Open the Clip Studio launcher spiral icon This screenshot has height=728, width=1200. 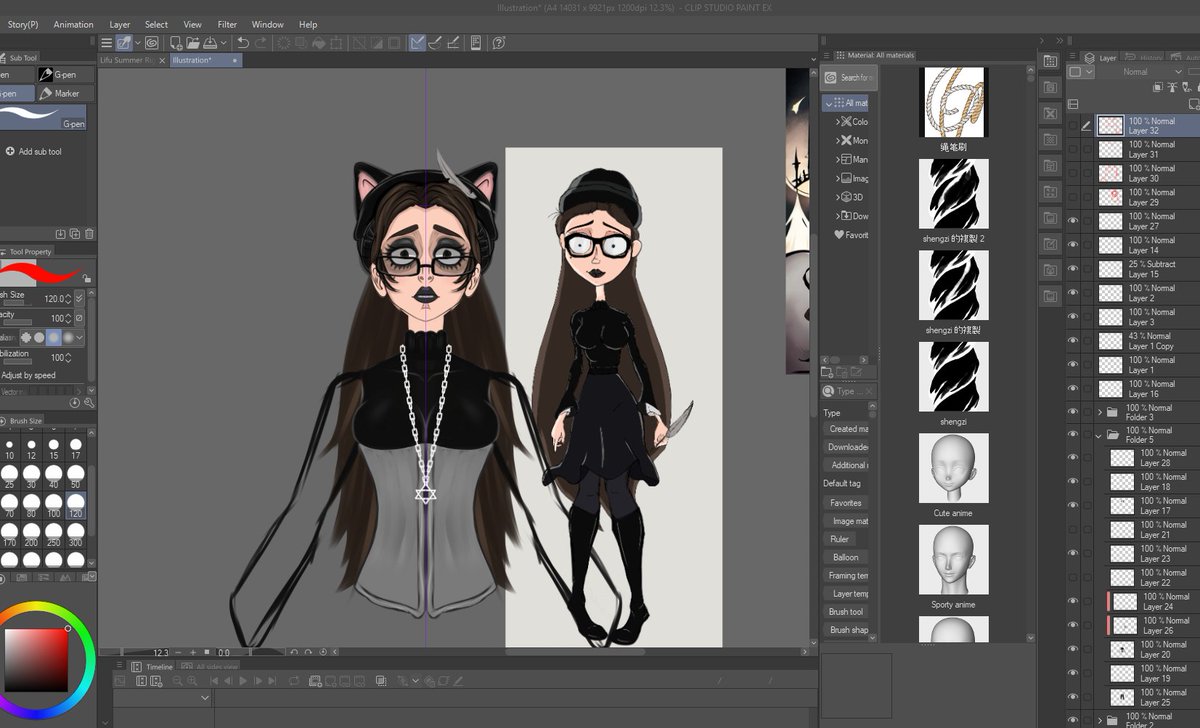(x=152, y=43)
